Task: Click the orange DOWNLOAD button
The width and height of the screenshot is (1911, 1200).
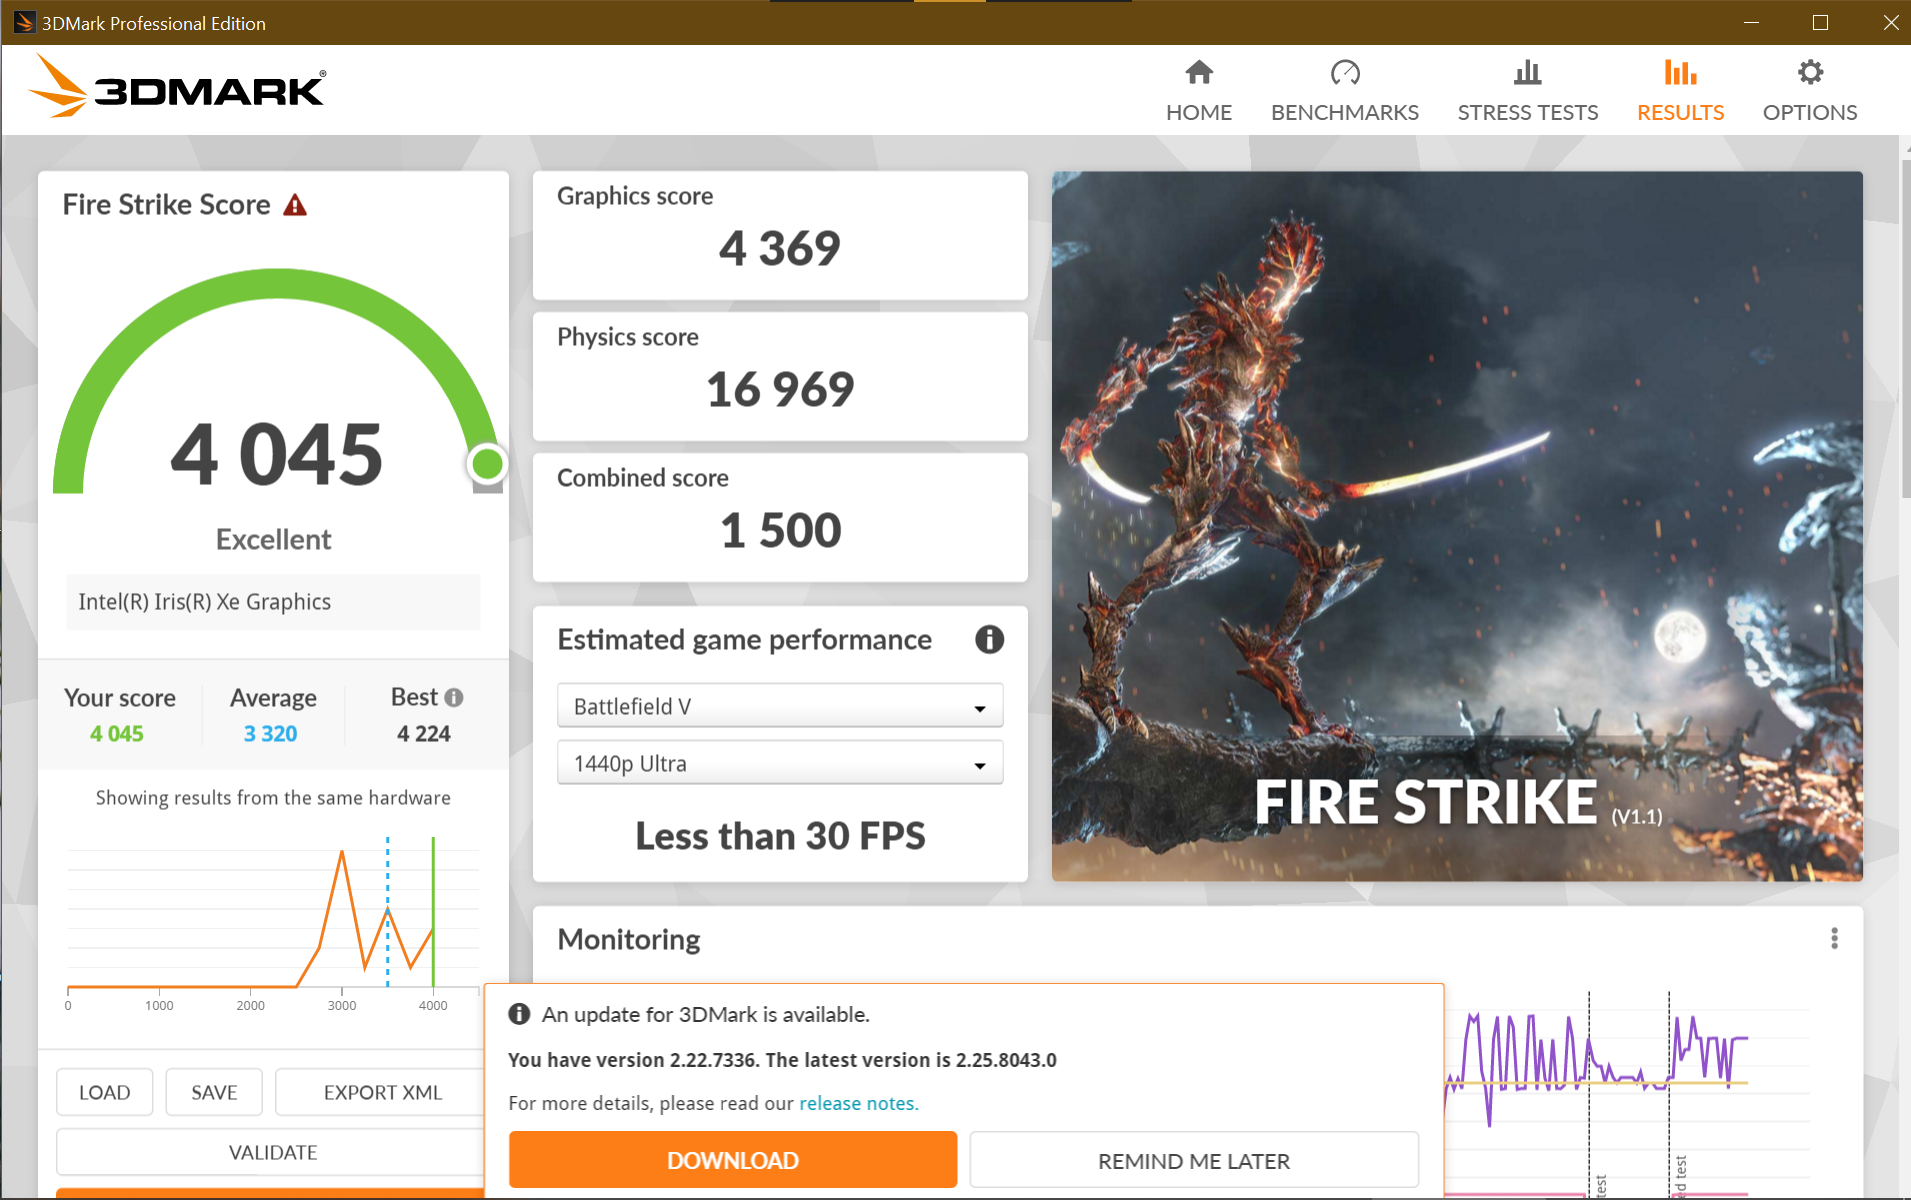Action: coord(733,1160)
